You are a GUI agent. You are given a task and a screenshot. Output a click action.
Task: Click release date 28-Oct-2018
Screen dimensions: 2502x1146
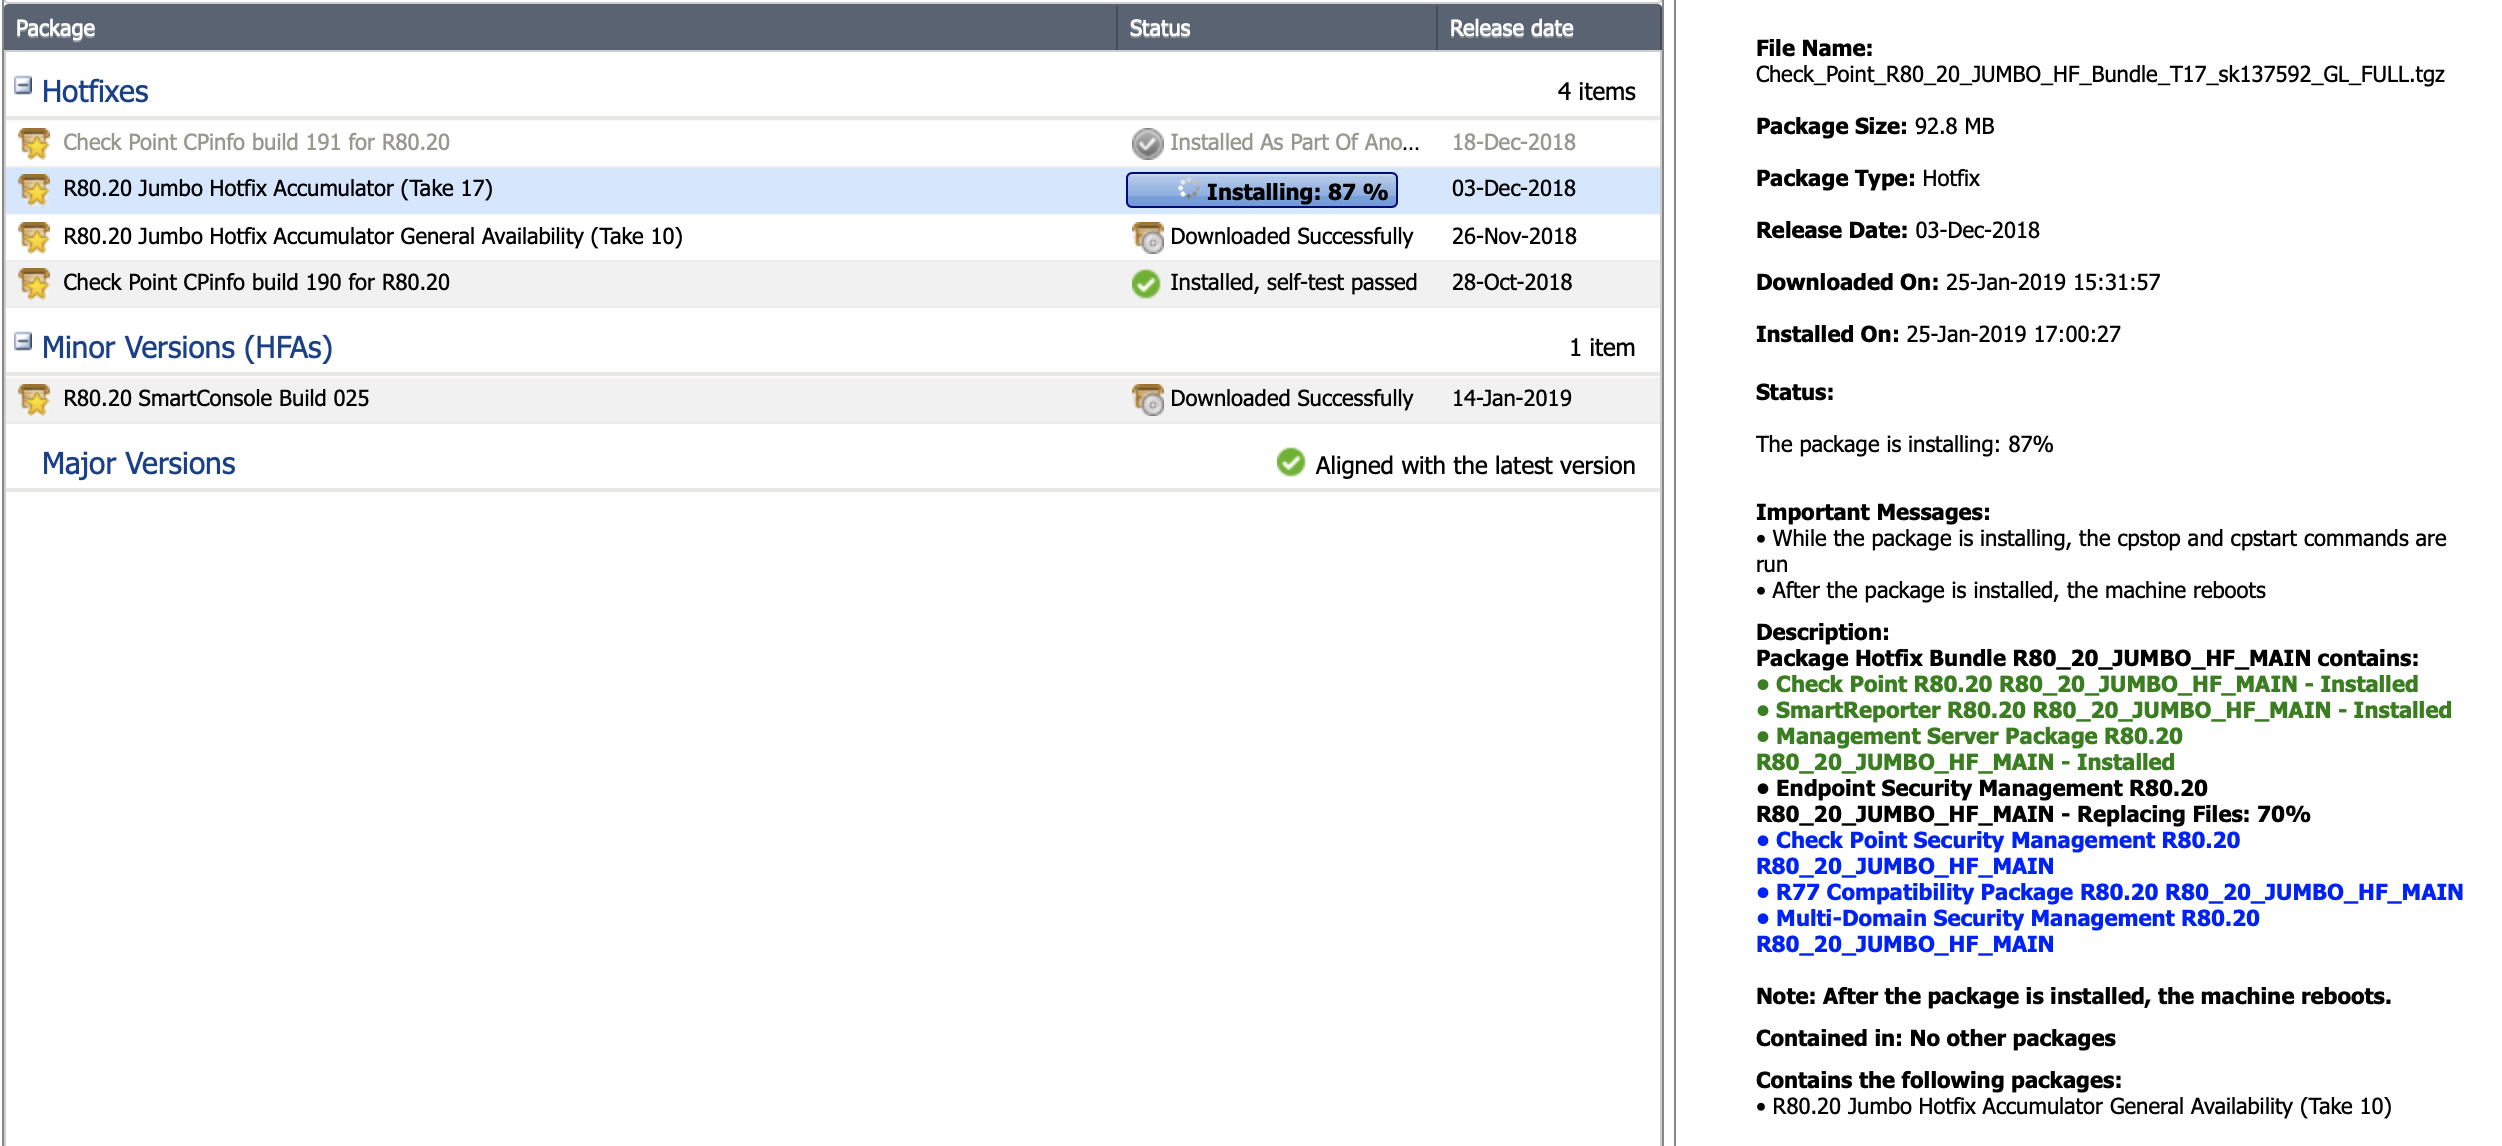coord(1512,282)
